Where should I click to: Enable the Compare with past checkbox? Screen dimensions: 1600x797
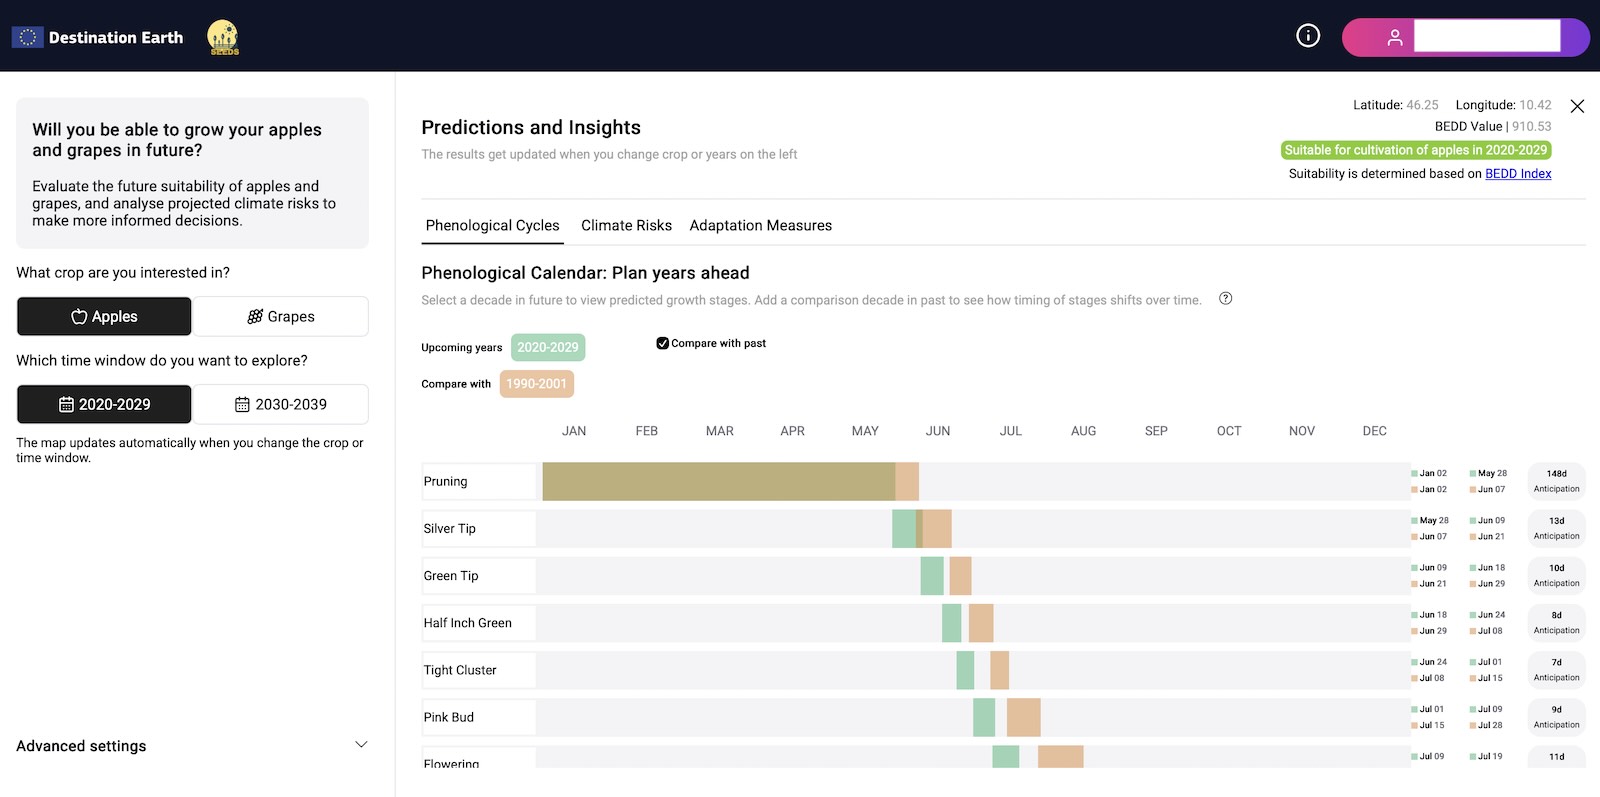[662, 342]
